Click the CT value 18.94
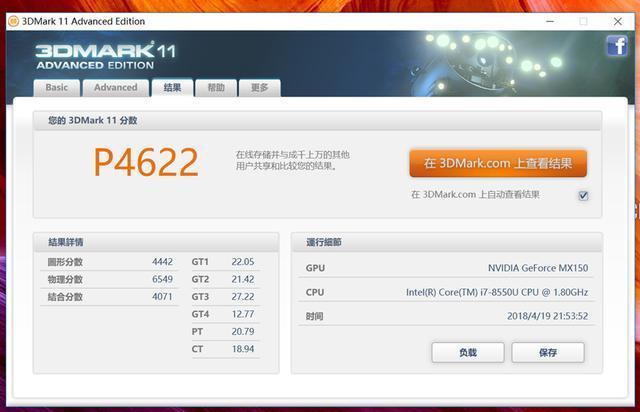Screen dimensions: 640x412 (243, 349)
